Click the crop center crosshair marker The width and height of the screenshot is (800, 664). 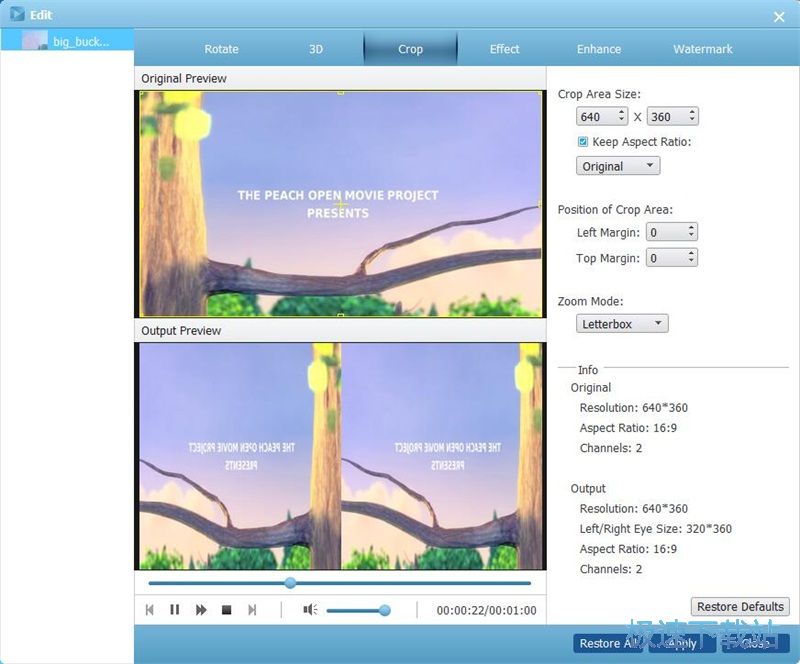(340, 204)
